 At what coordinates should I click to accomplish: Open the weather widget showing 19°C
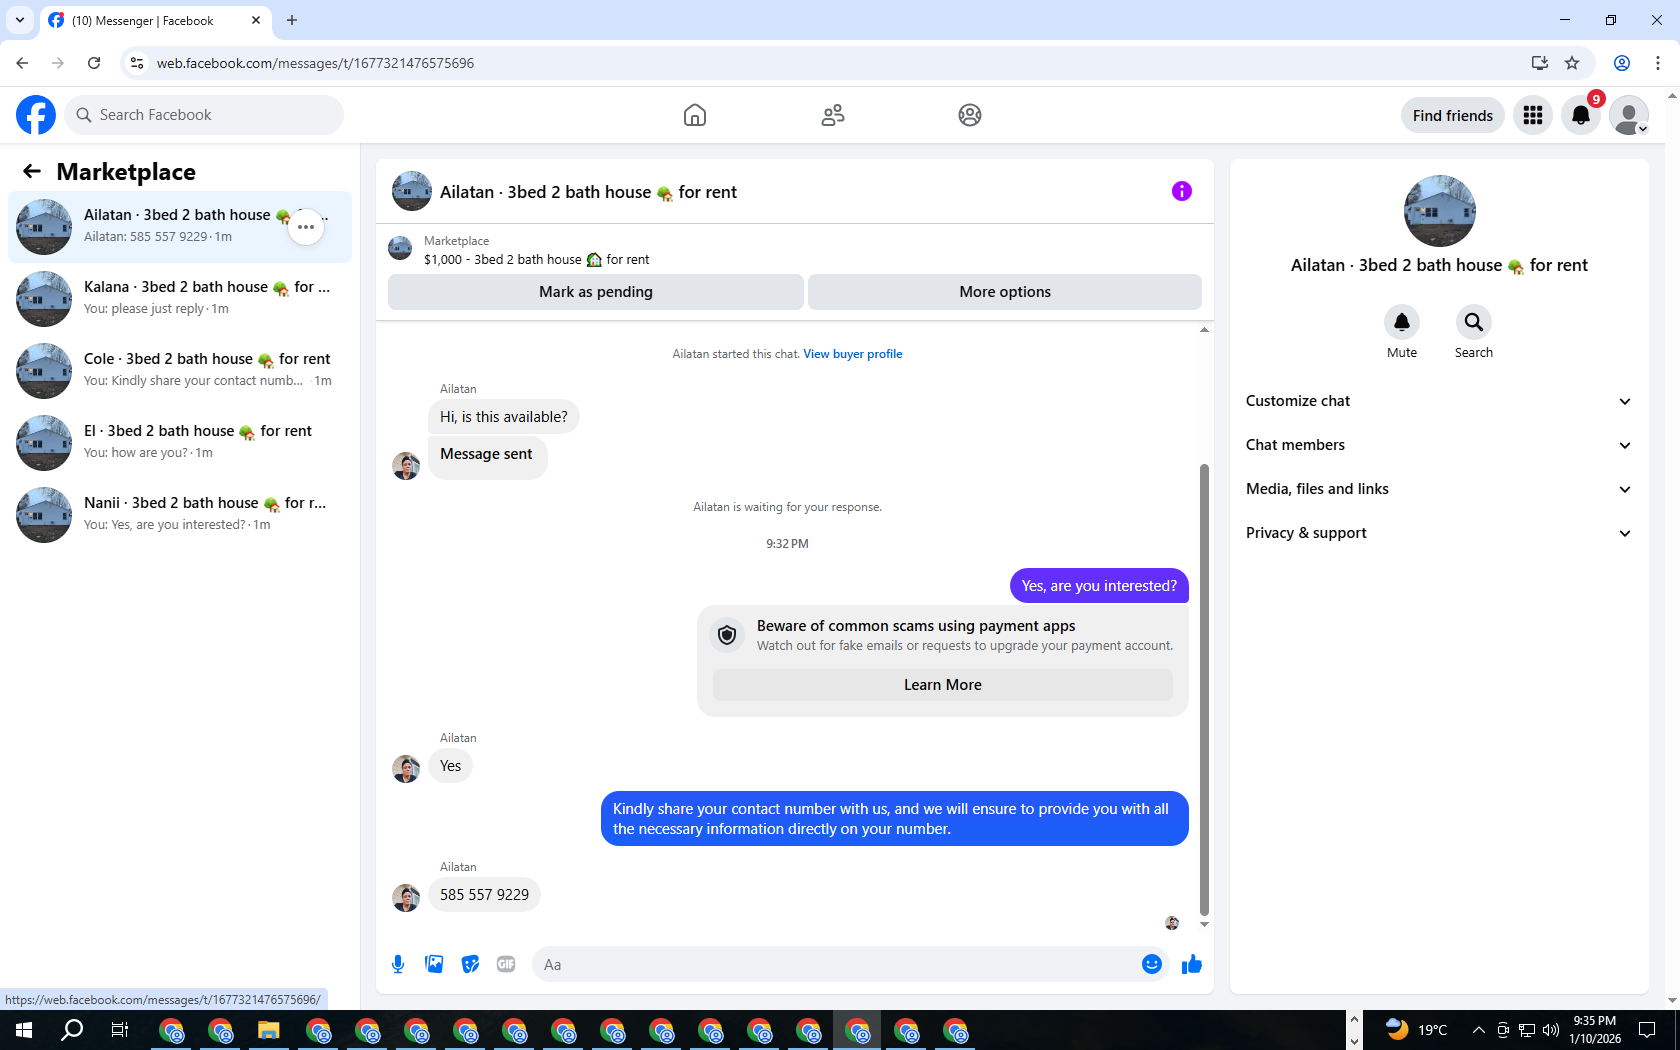(1416, 1030)
